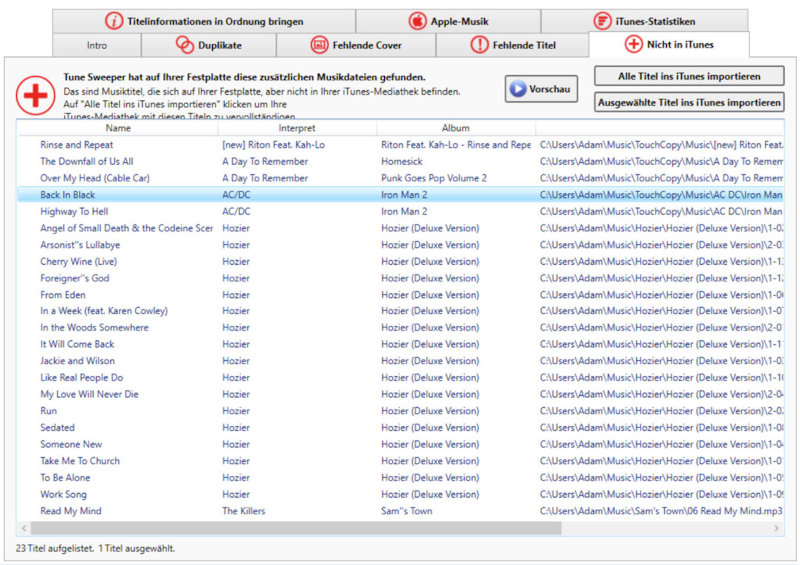
Task: Switch to the Duplikate tab
Action: [209, 45]
